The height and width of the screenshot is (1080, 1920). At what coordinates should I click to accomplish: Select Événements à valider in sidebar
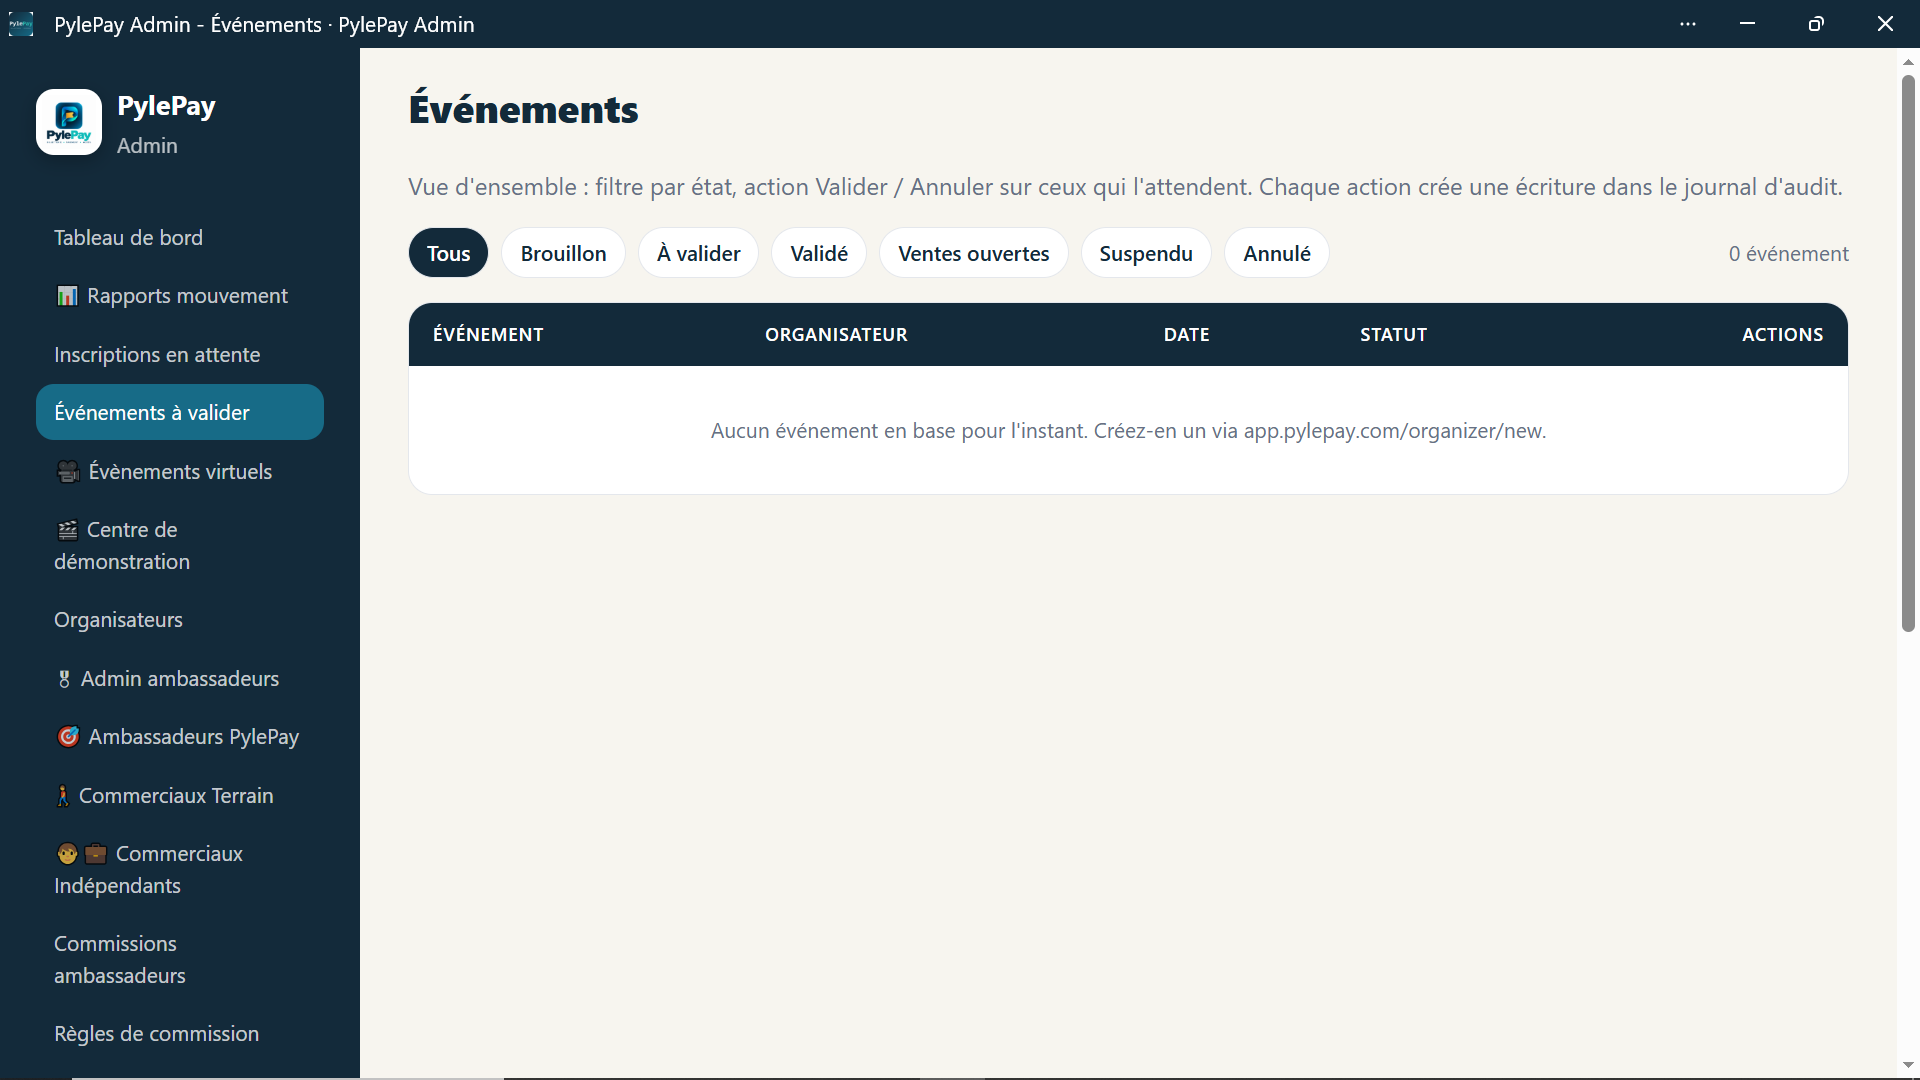click(180, 412)
